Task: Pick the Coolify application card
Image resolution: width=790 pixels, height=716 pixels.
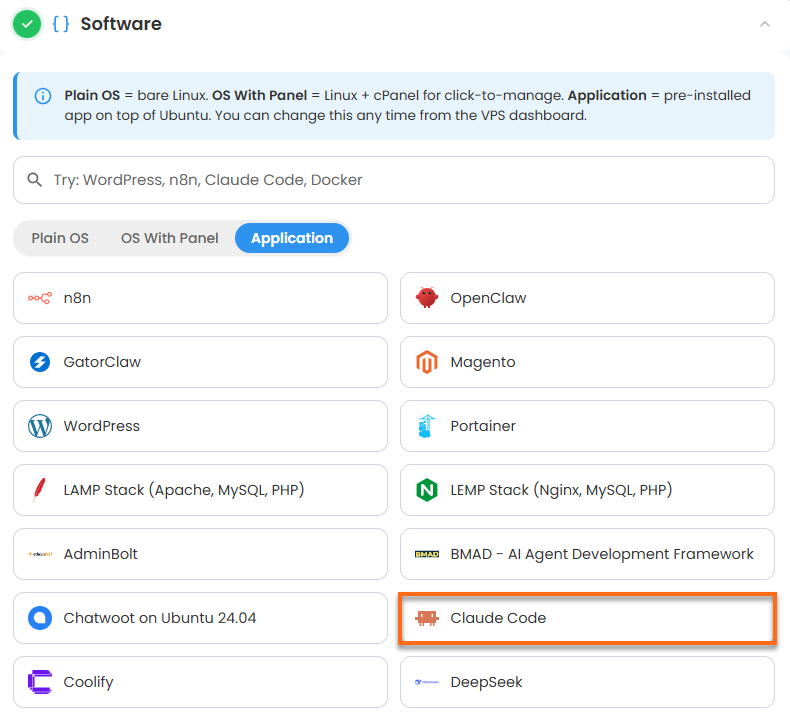Action: coord(201,682)
